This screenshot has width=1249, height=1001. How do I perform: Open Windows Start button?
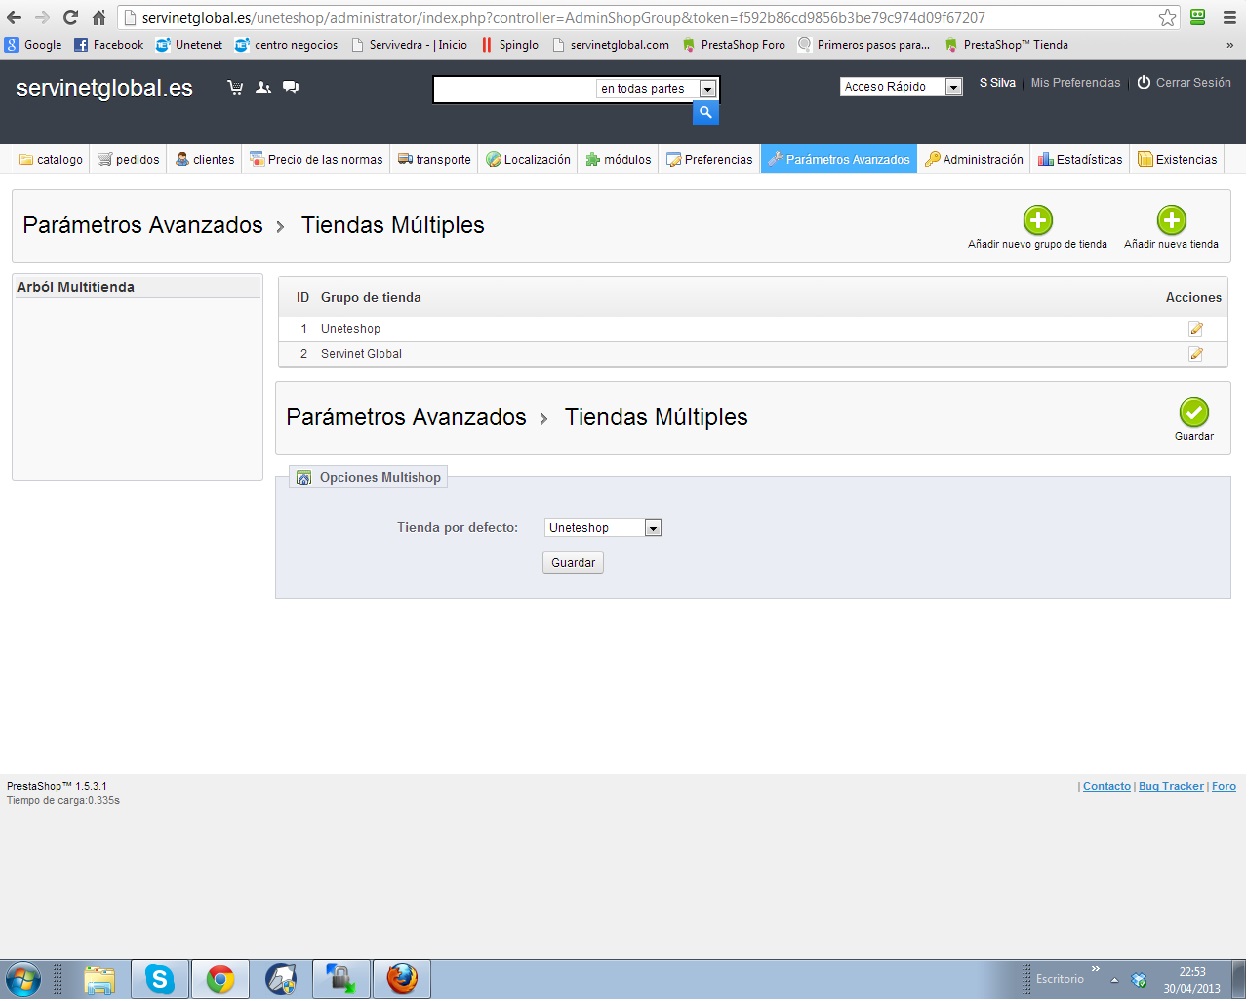point(22,979)
